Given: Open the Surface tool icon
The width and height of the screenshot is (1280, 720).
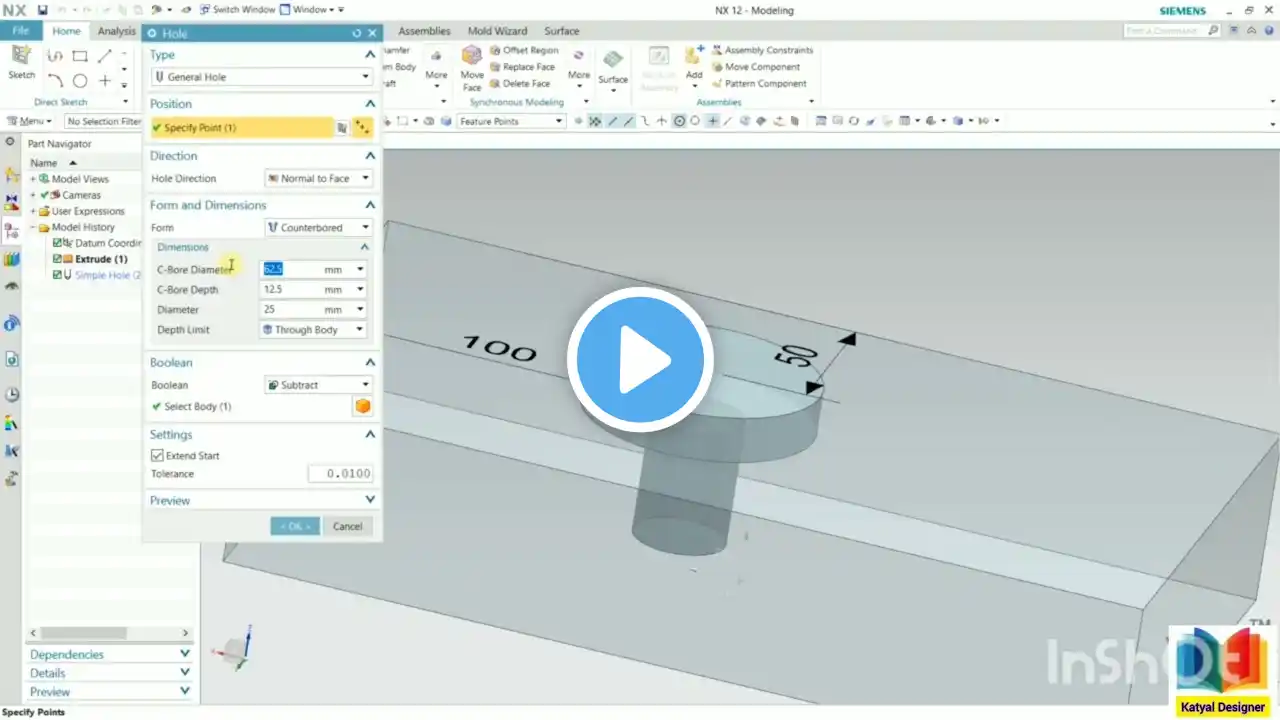Looking at the screenshot, I should click(x=613, y=59).
